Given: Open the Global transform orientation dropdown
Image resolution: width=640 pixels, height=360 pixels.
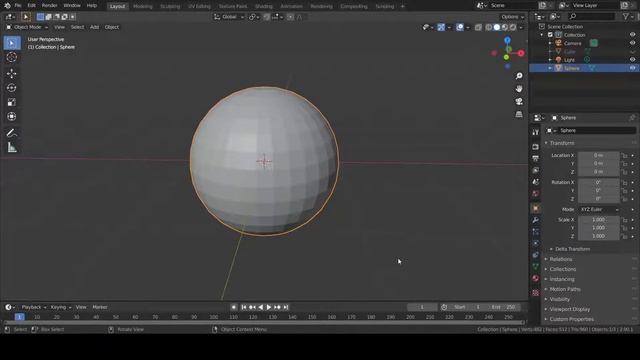Looking at the screenshot, I should pyautogui.click(x=229, y=17).
